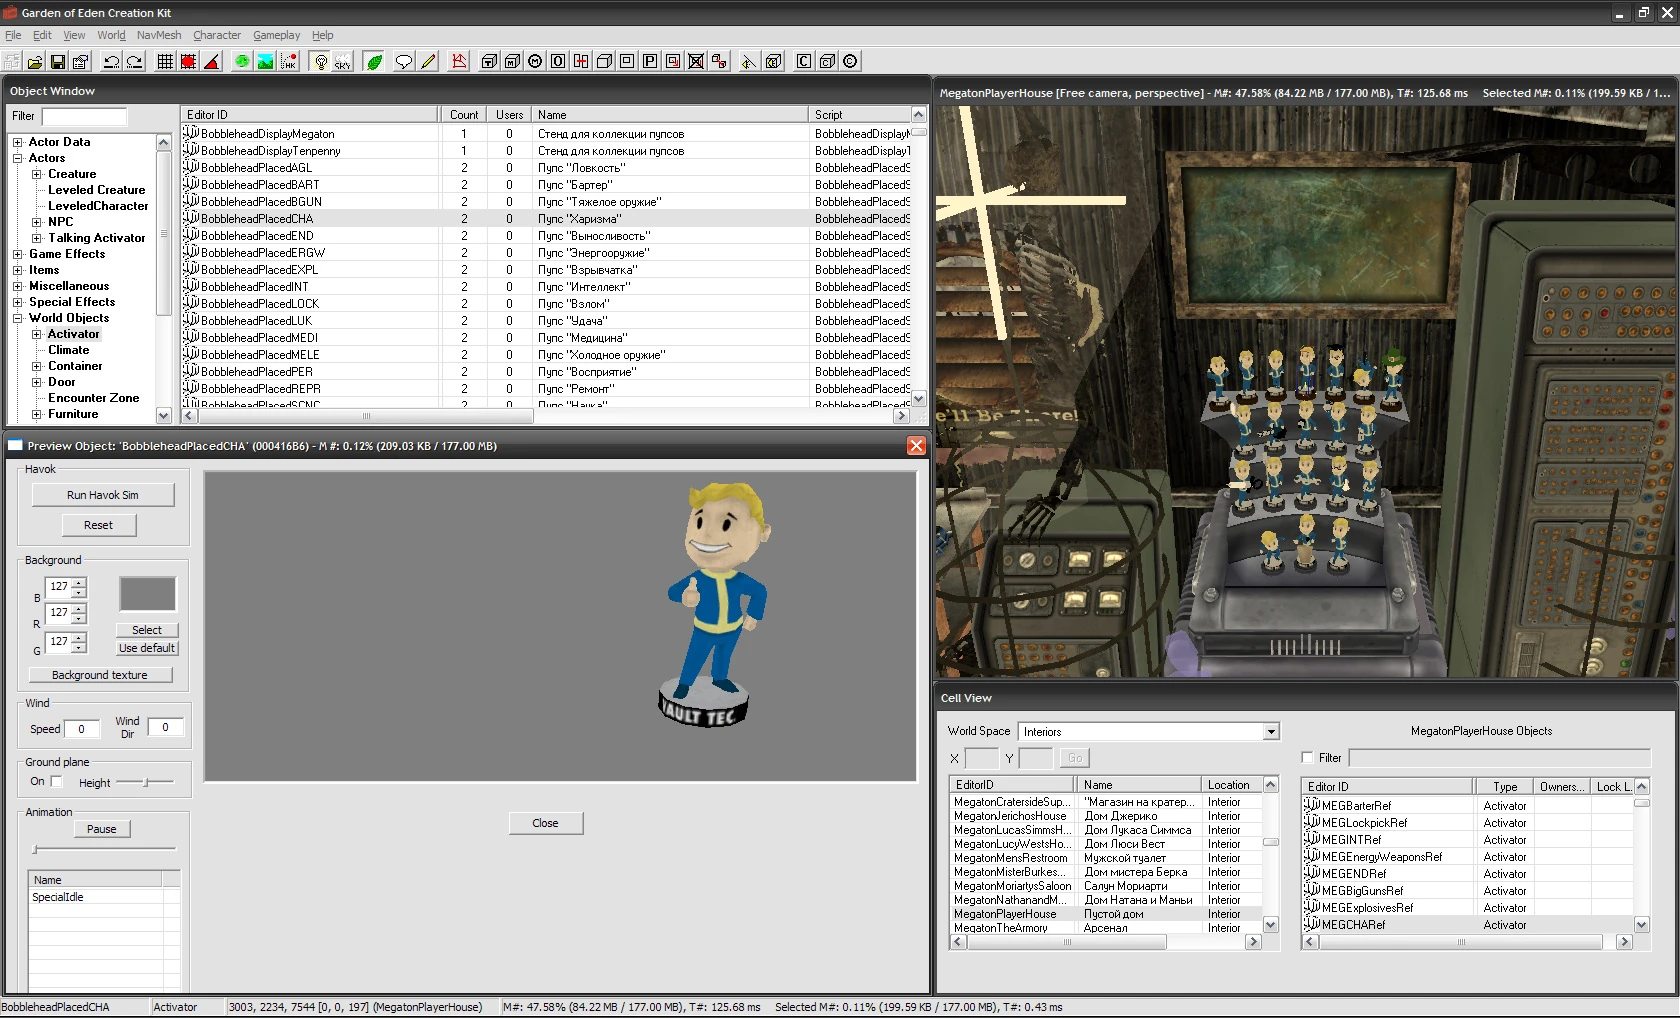Open the World menu
Viewport: 1680px width, 1018px height.
111,35
